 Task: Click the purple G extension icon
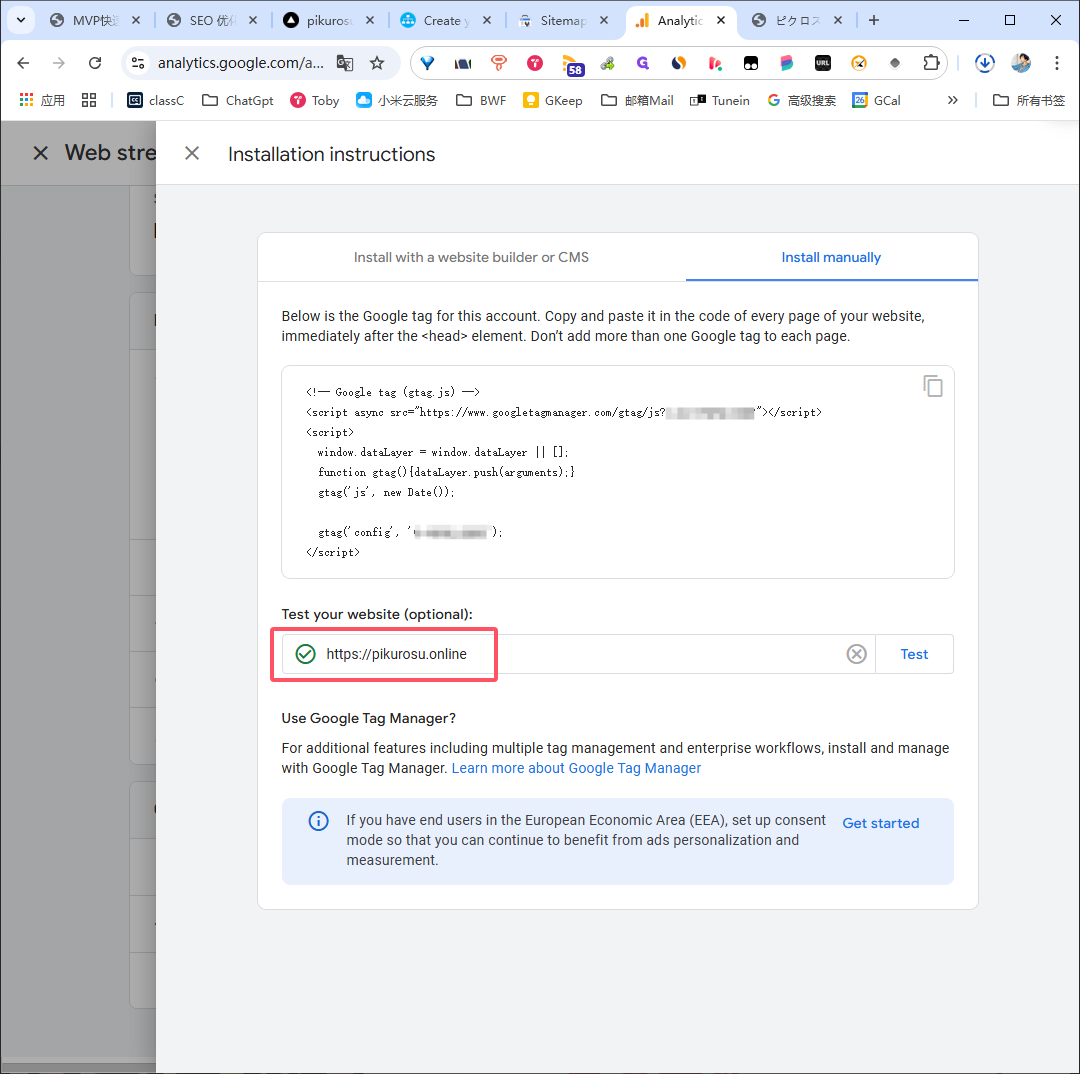pos(643,63)
